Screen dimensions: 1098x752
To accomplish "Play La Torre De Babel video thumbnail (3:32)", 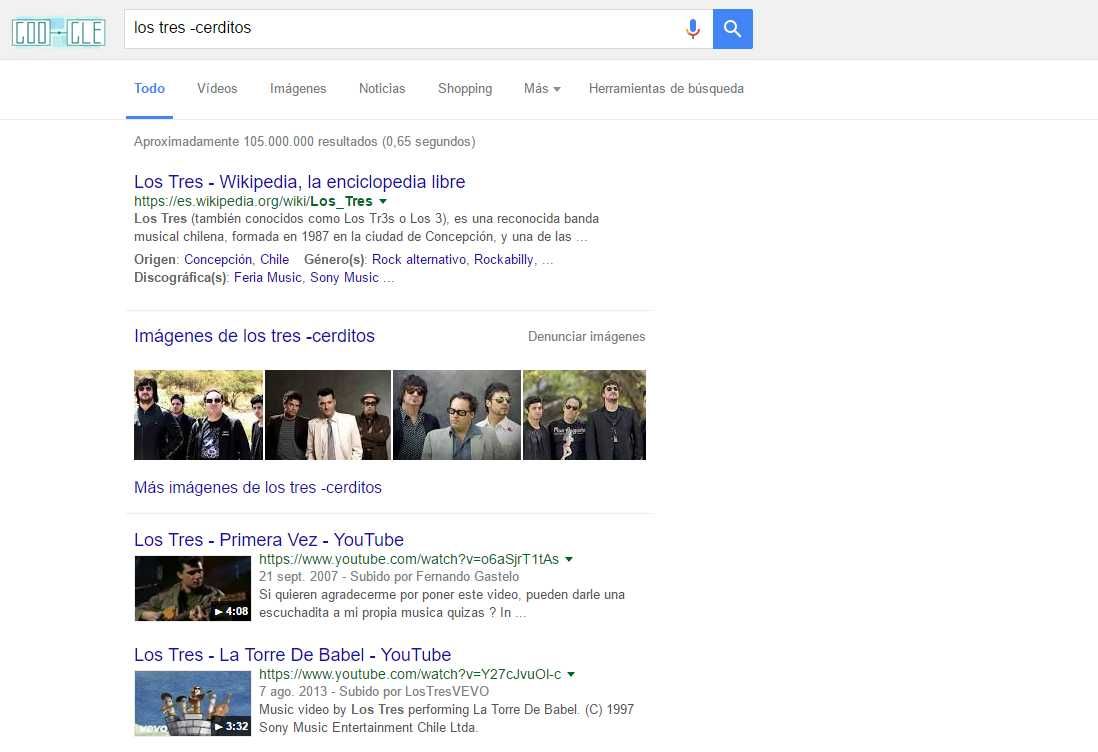I will pos(193,703).
